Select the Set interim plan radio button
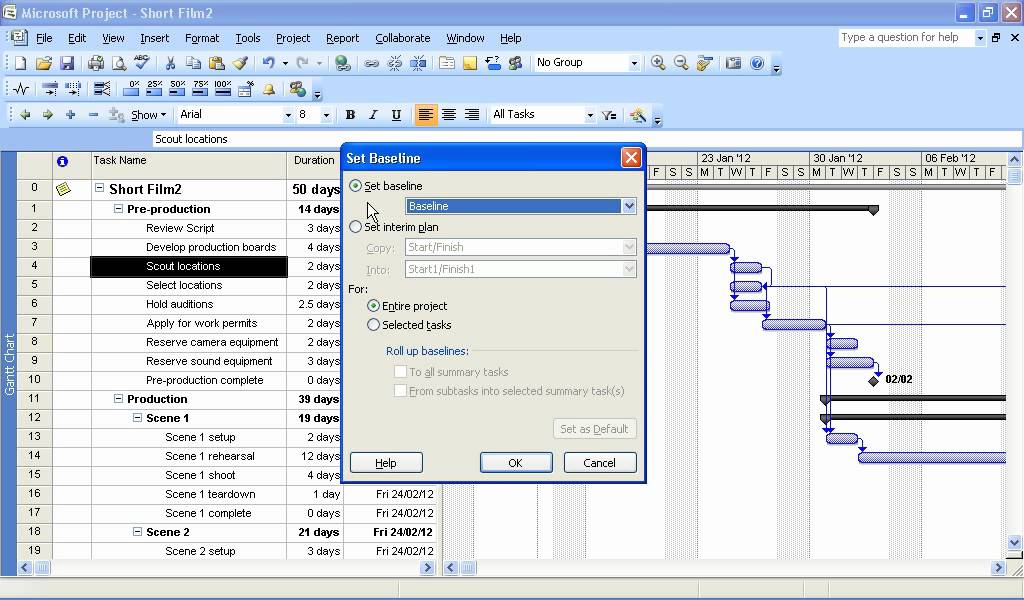The image size is (1024, 600). (x=355, y=227)
